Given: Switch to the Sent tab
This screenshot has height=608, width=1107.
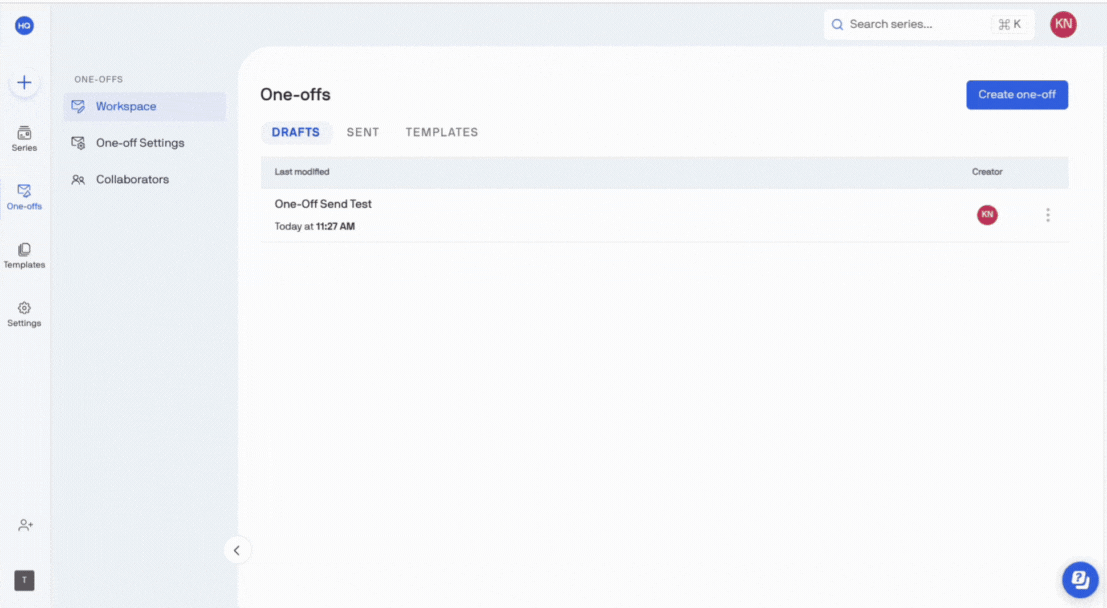Looking at the screenshot, I should click(363, 132).
